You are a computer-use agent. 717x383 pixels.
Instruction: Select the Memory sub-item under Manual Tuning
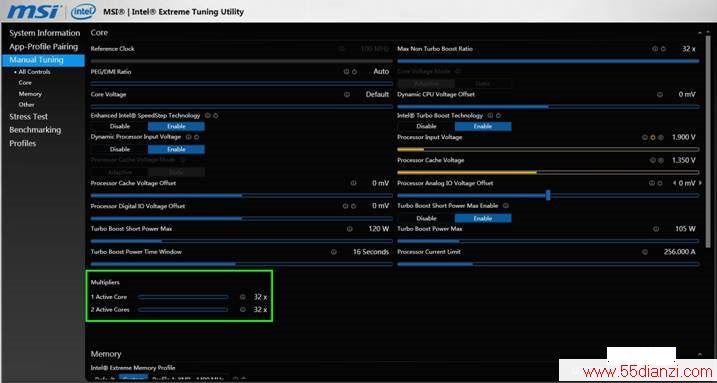click(x=30, y=94)
